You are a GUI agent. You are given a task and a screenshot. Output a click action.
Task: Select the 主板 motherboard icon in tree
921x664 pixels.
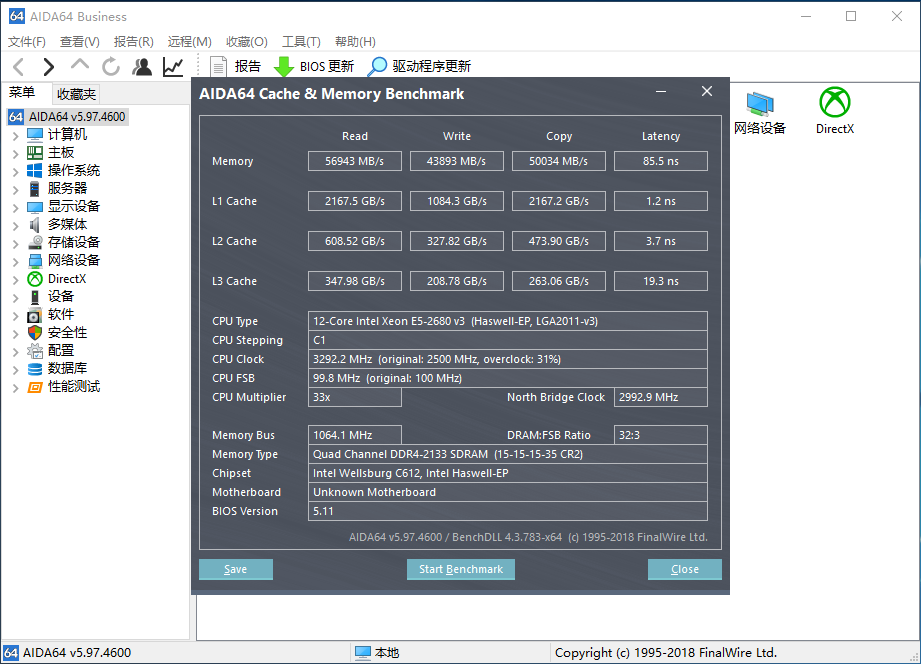point(35,153)
